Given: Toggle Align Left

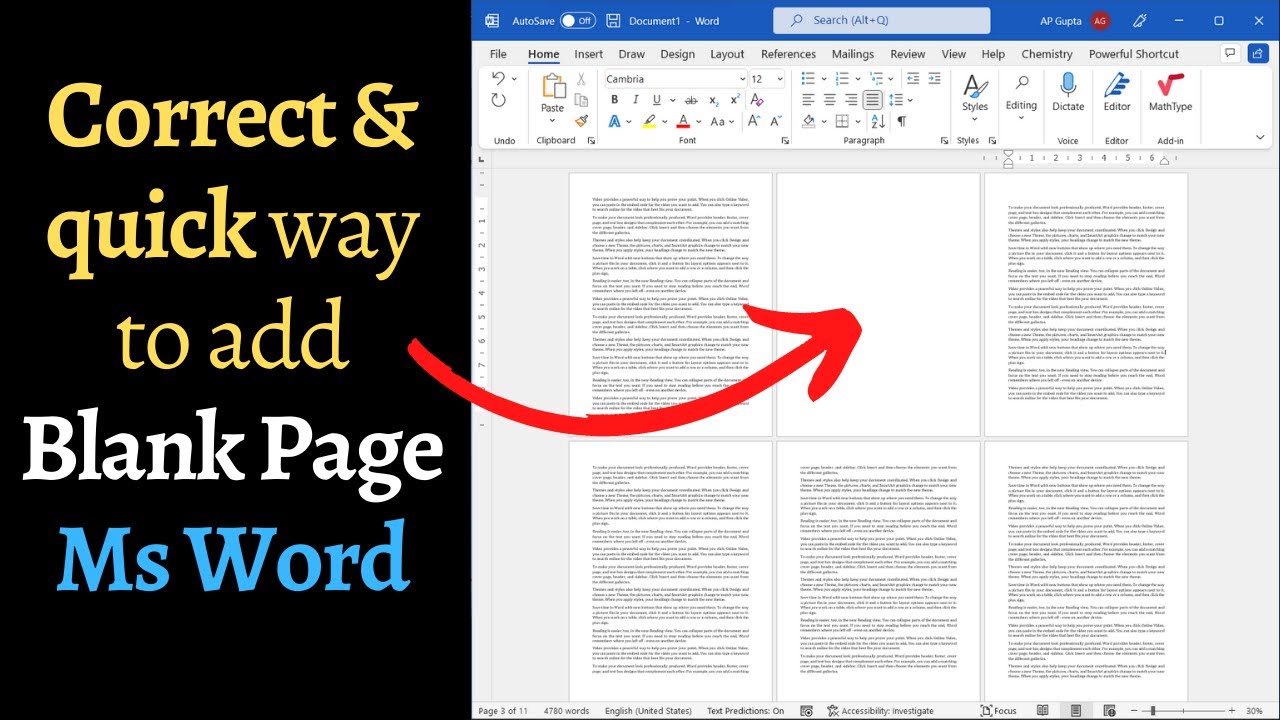Looking at the screenshot, I should pos(808,100).
